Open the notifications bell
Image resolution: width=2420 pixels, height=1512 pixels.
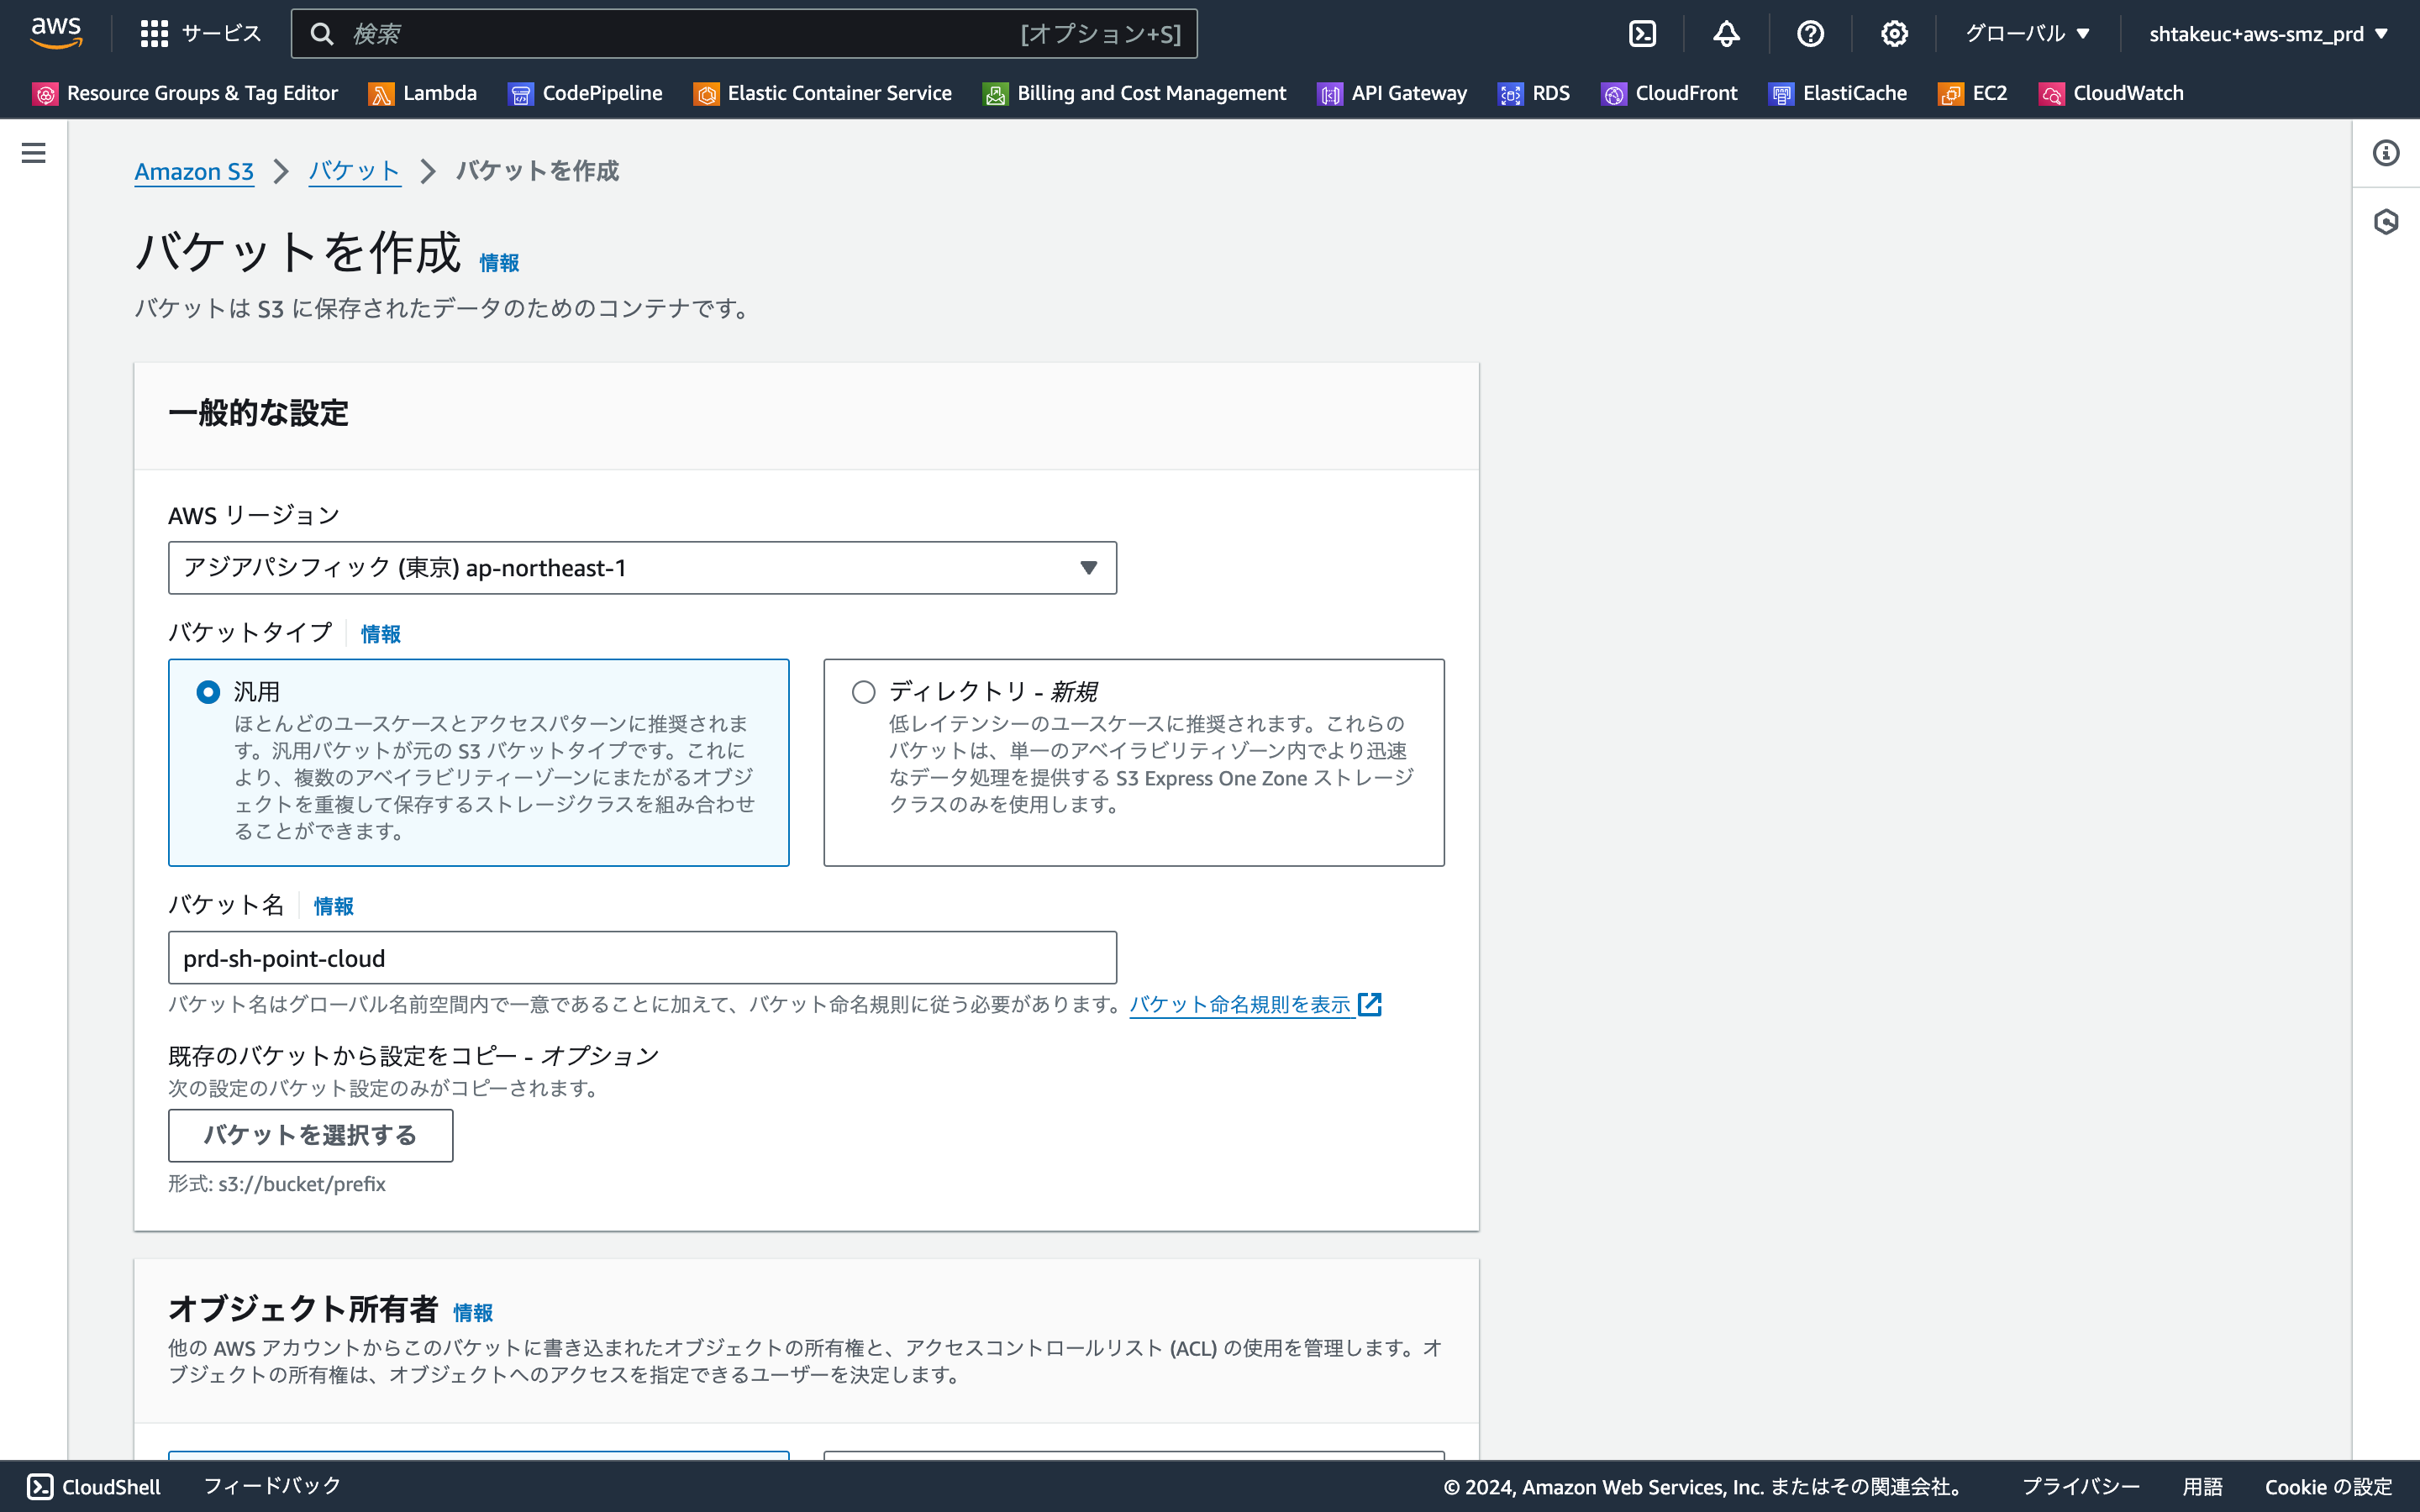1726,34
